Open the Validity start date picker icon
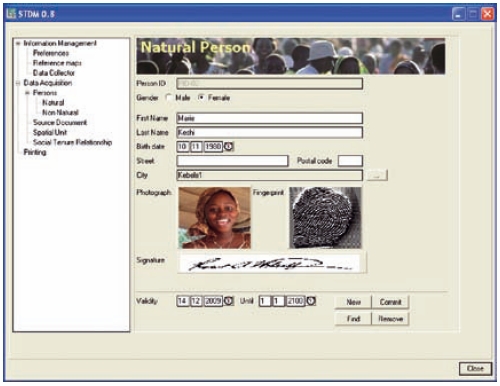 click(x=229, y=301)
